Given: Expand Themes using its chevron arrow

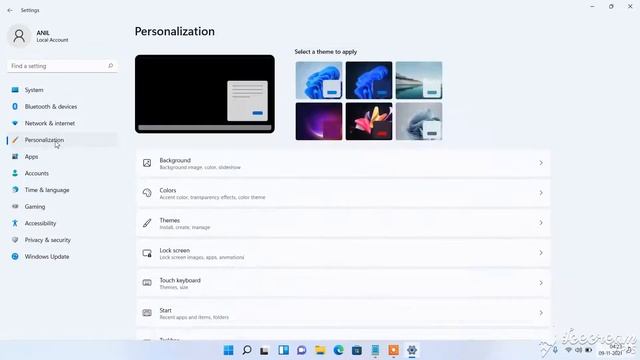Looking at the screenshot, I should click(541, 223).
